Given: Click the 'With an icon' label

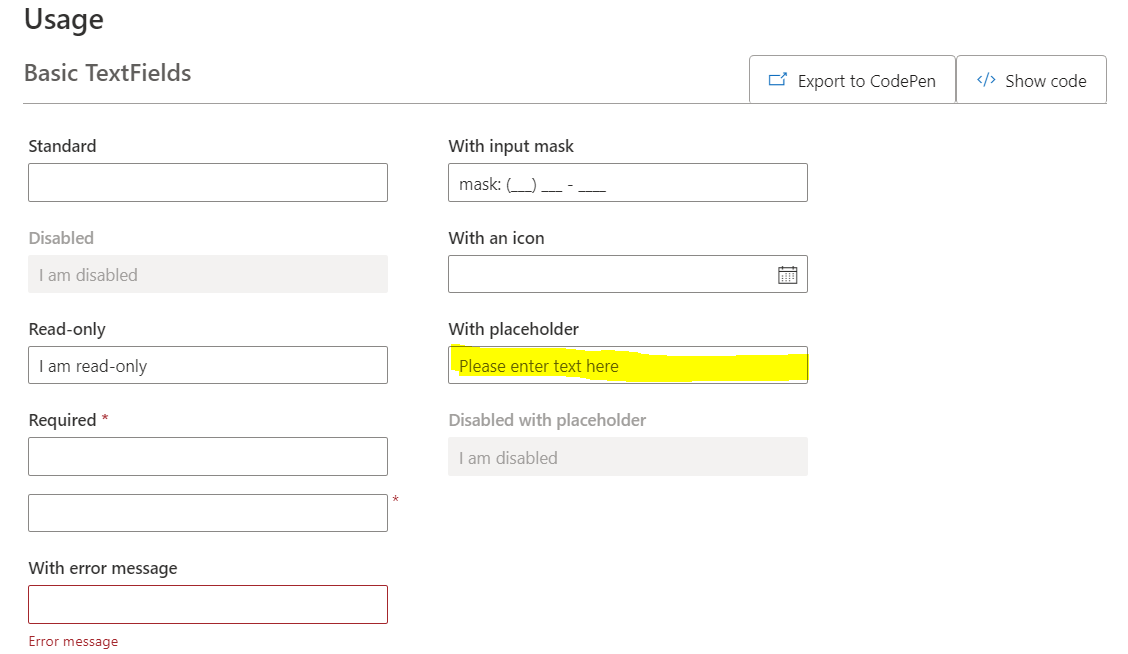Looking at the screenshot, I should [x=496, y=238].
